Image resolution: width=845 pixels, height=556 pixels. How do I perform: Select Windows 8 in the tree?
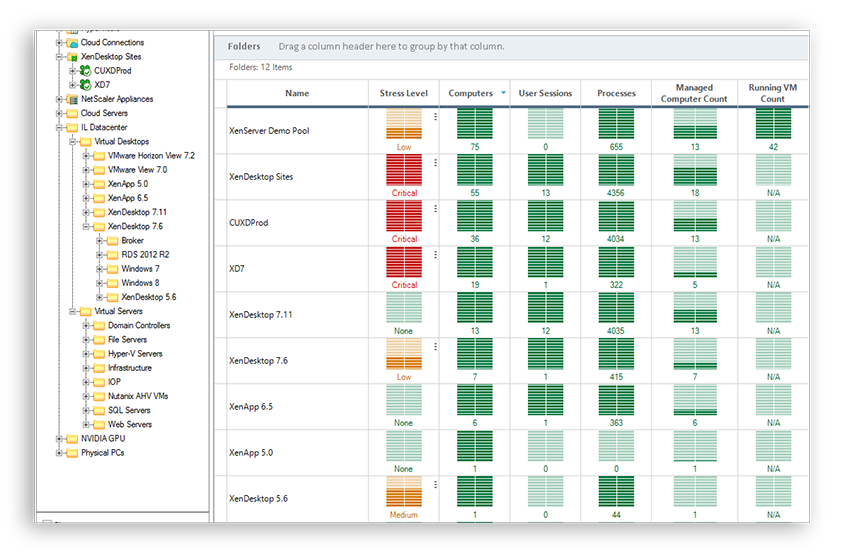pyautogui.click(x=140, y=283)
